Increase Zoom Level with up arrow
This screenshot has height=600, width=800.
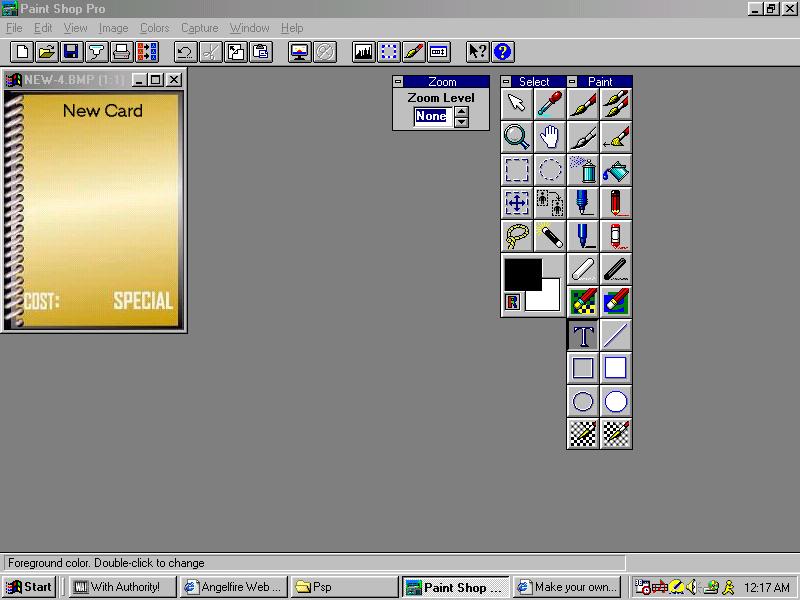click(461, 110)
